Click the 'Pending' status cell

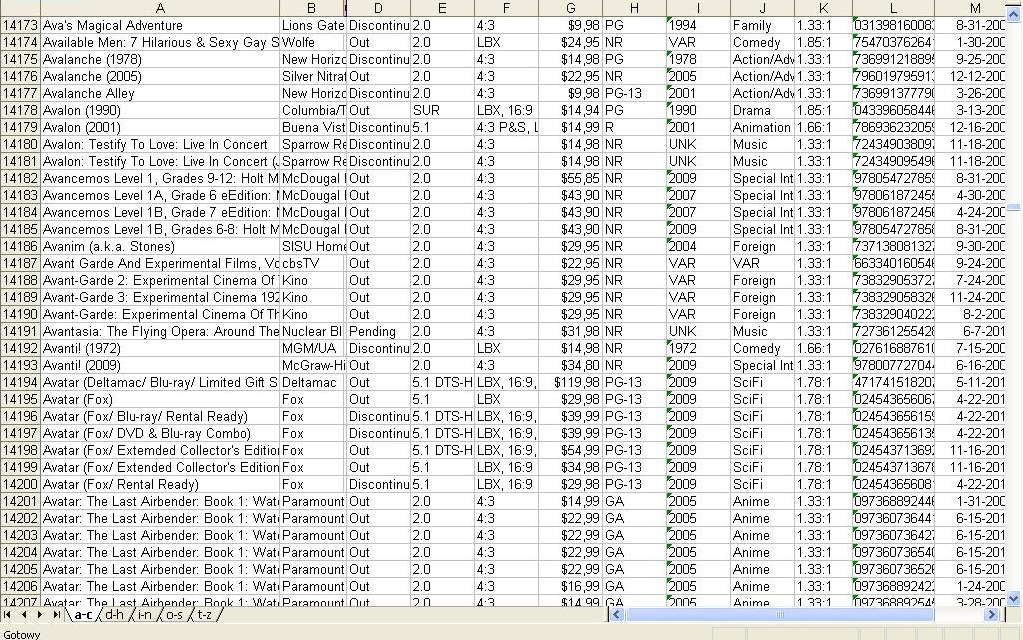click(378, 331)
